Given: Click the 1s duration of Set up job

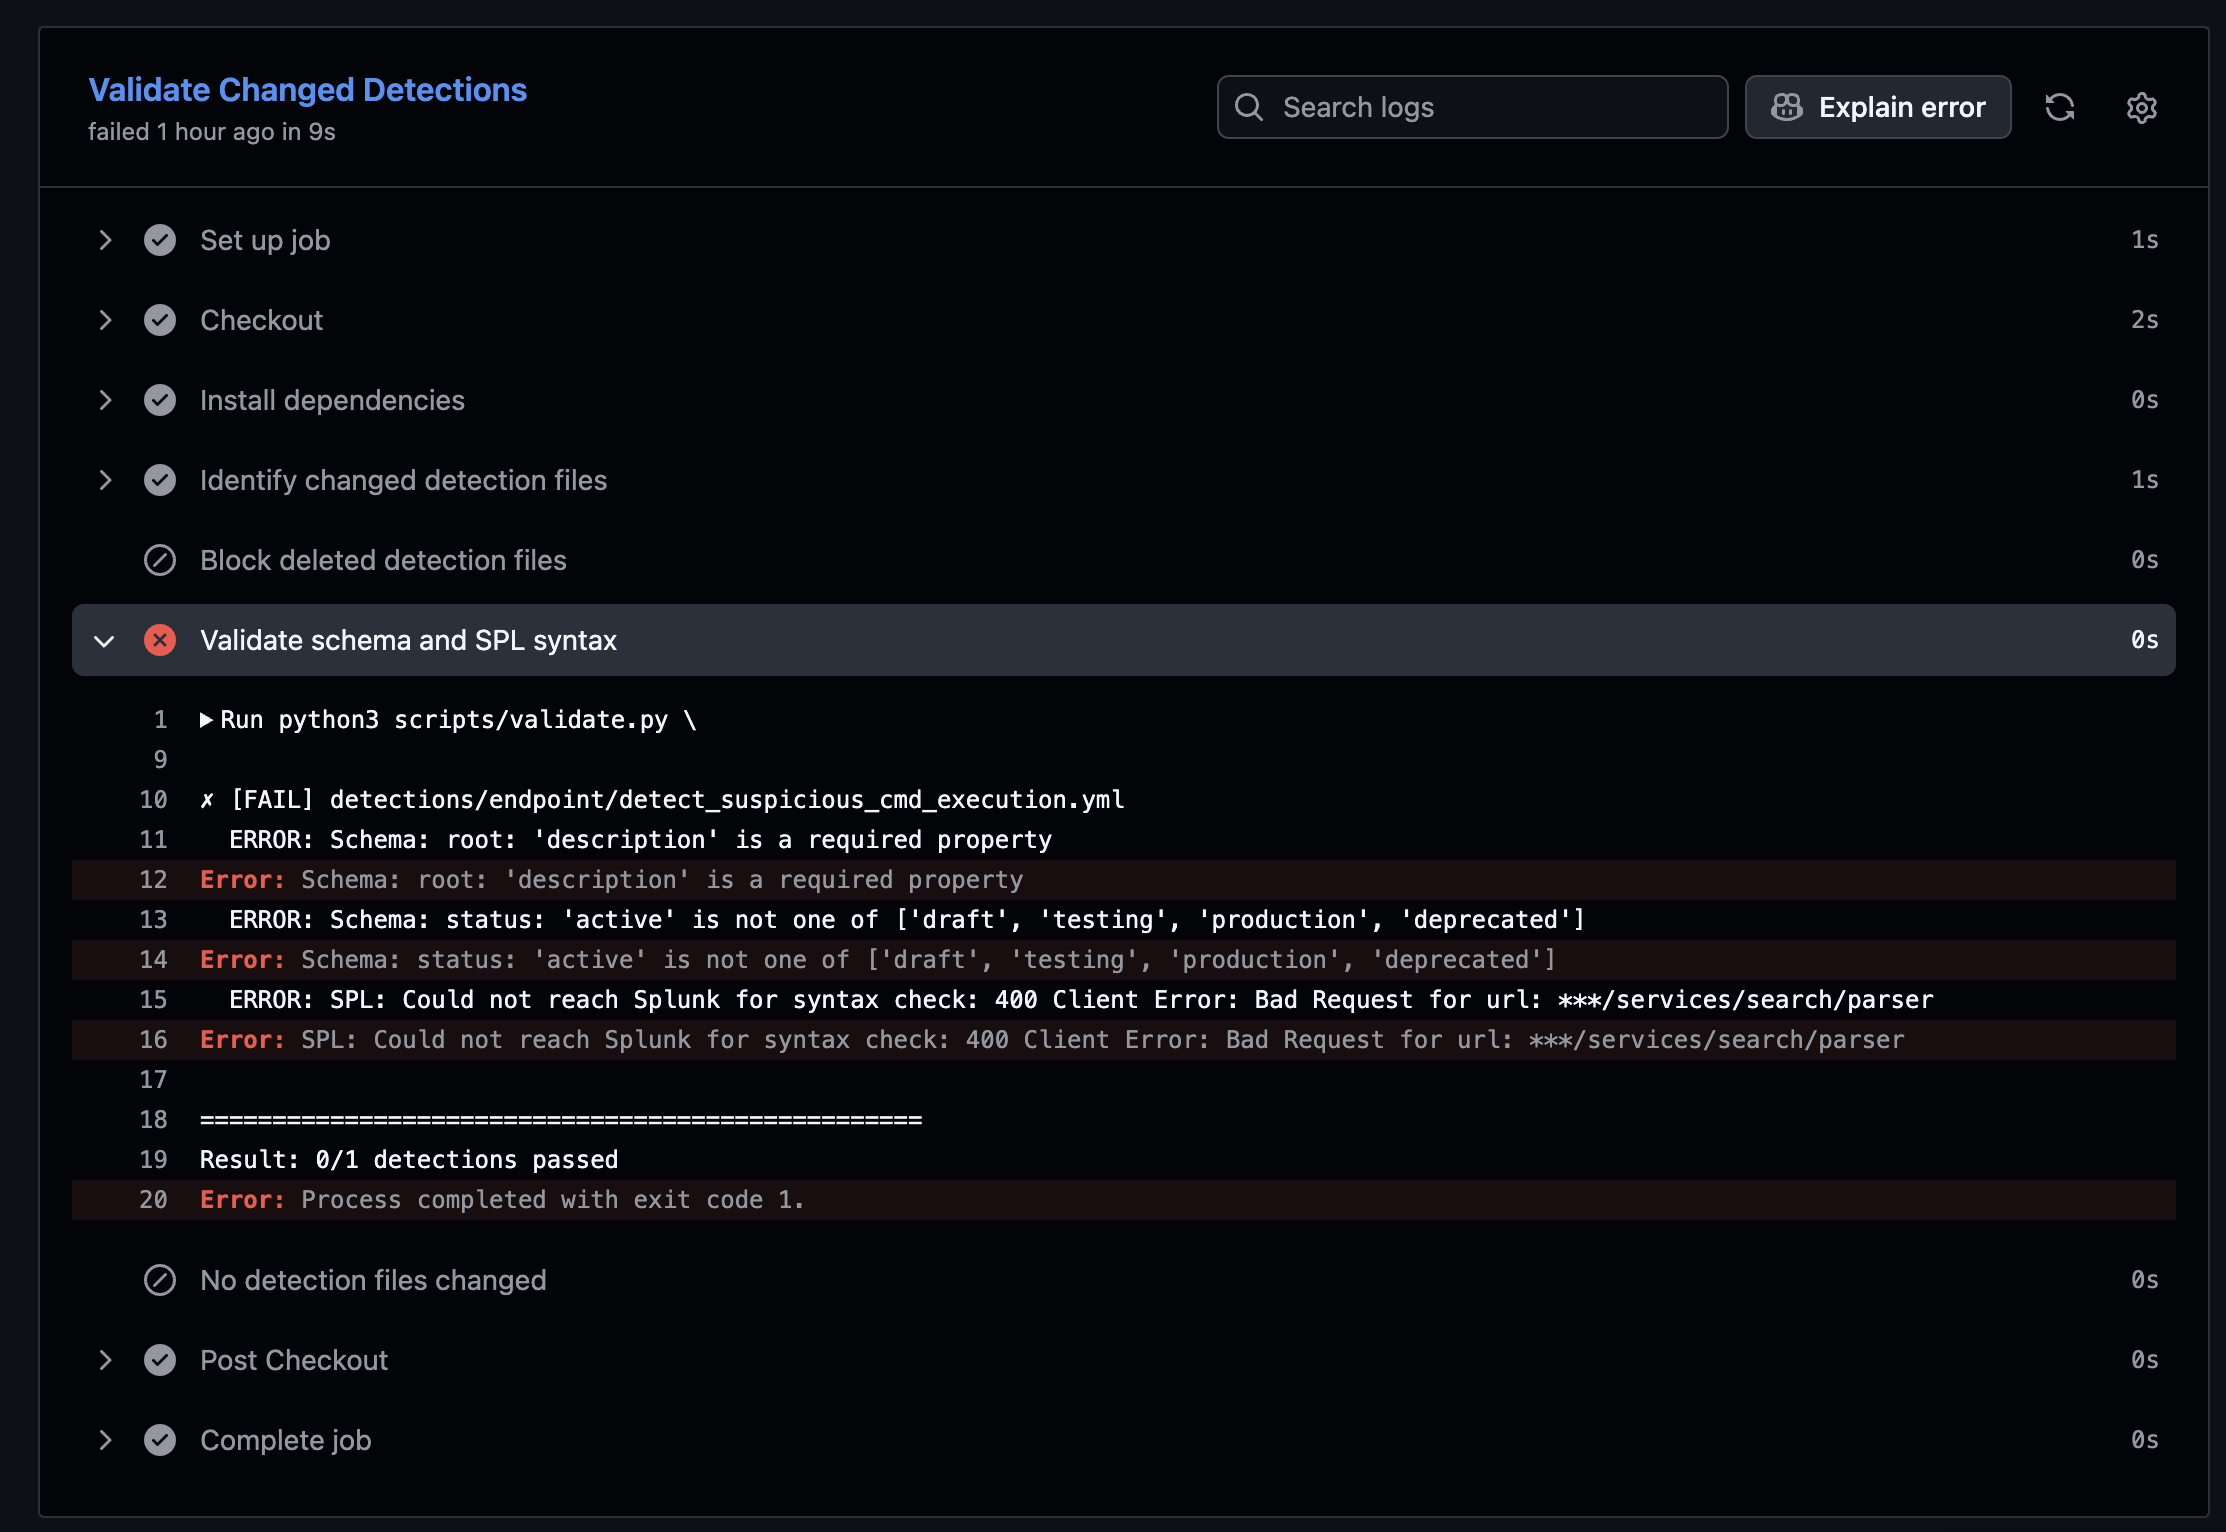Looking at the screenshot, I should [2144, 240].
